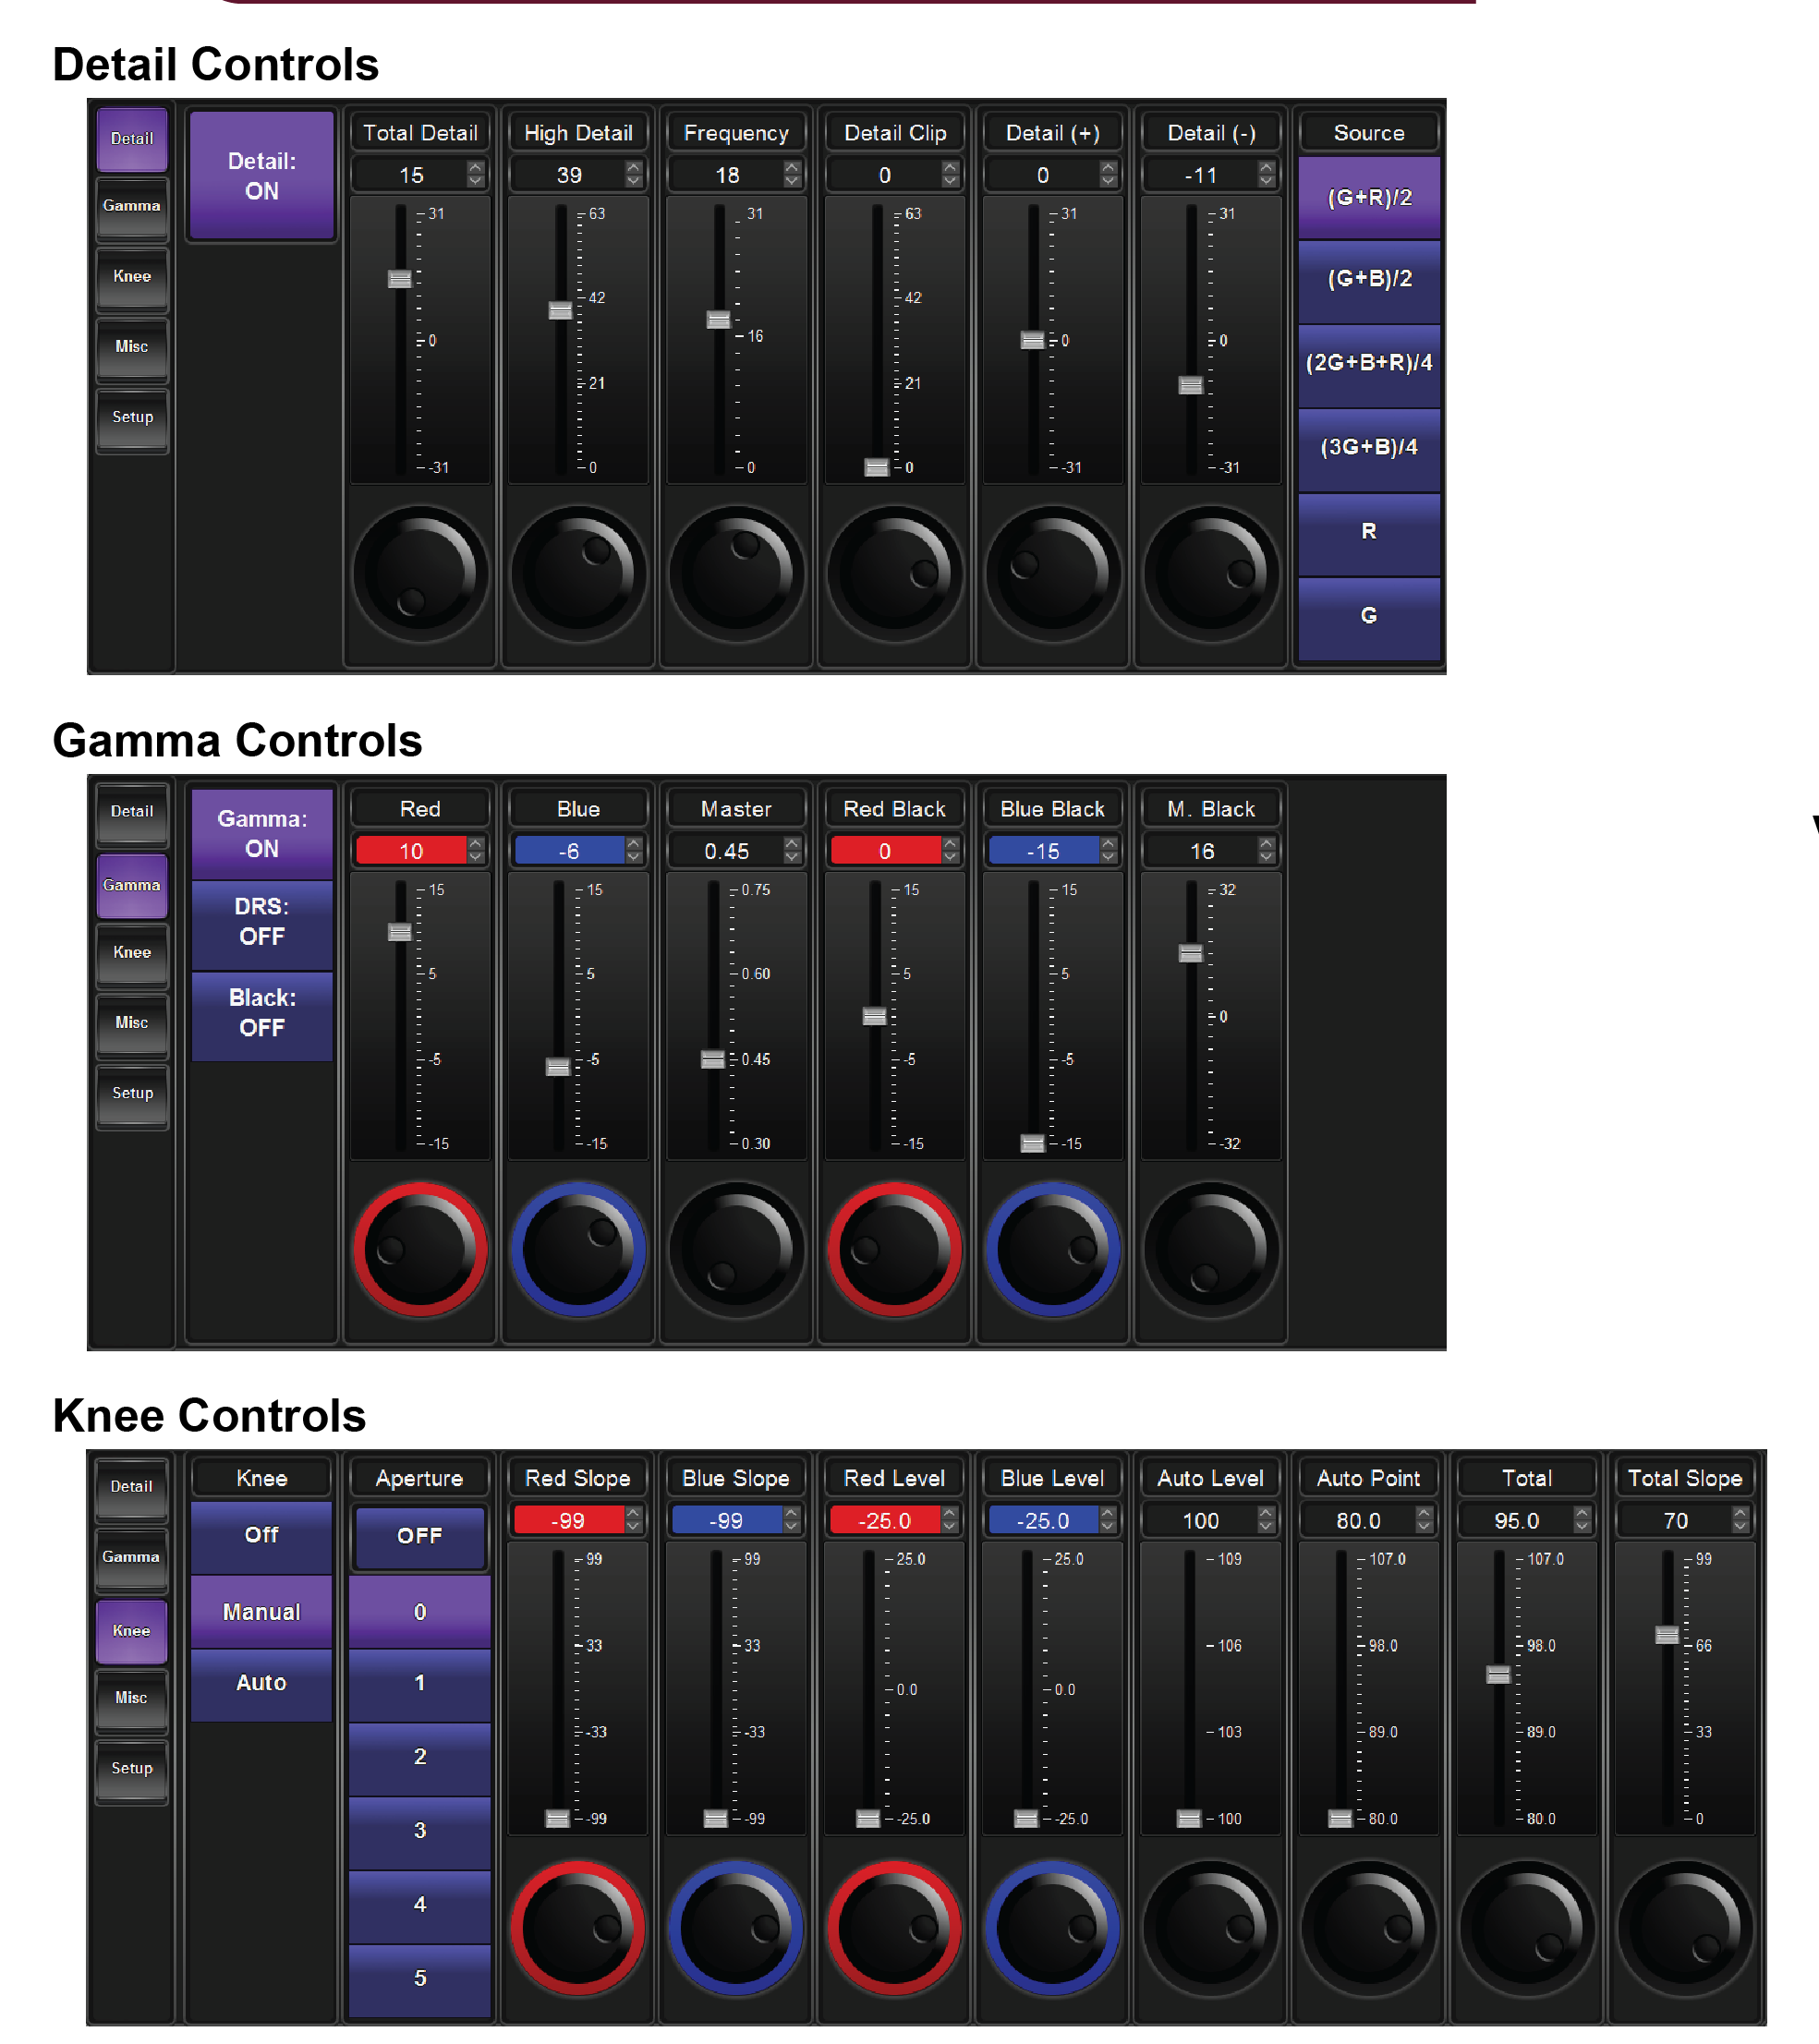This screenshot has width=1819, height=2044.
Task: Click the Master gamma 0.45 value field
Action: (x=726, y=851)
